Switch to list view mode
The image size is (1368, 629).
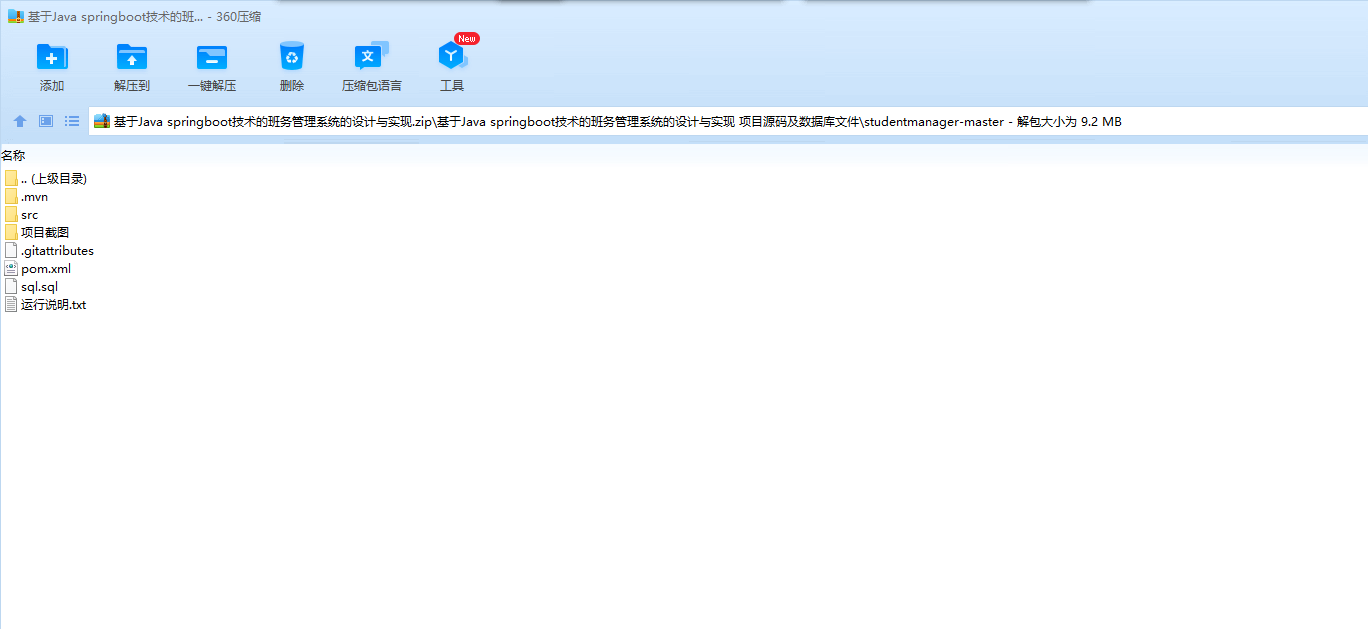72,121
